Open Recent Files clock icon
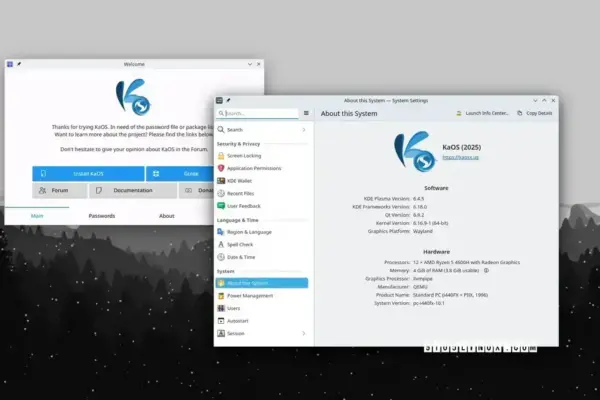600x400 pixels. pyautogui.click(x=221, y=193)
